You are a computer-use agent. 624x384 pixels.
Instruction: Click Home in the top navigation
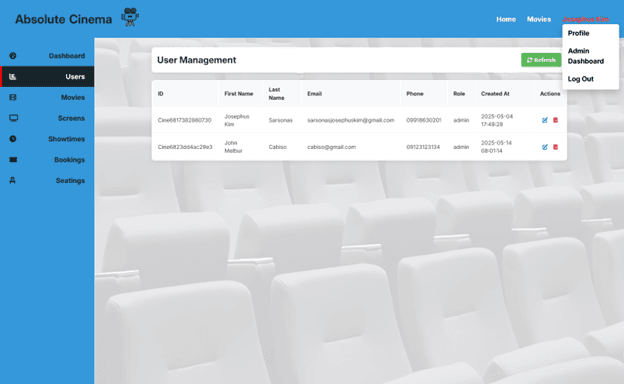pos(506,19)
